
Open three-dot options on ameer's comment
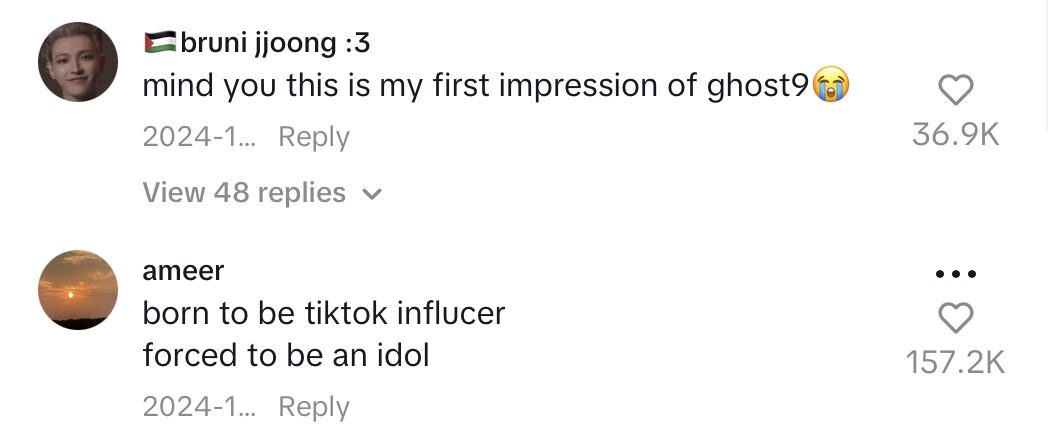click(956, 274)
